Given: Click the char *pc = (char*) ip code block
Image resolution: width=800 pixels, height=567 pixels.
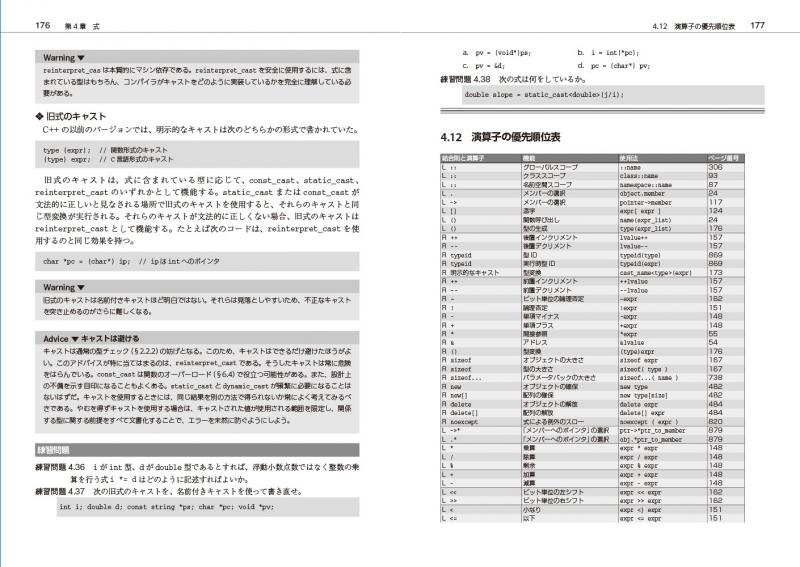Looking at the screenshot, I should click(x=197, y=261).
